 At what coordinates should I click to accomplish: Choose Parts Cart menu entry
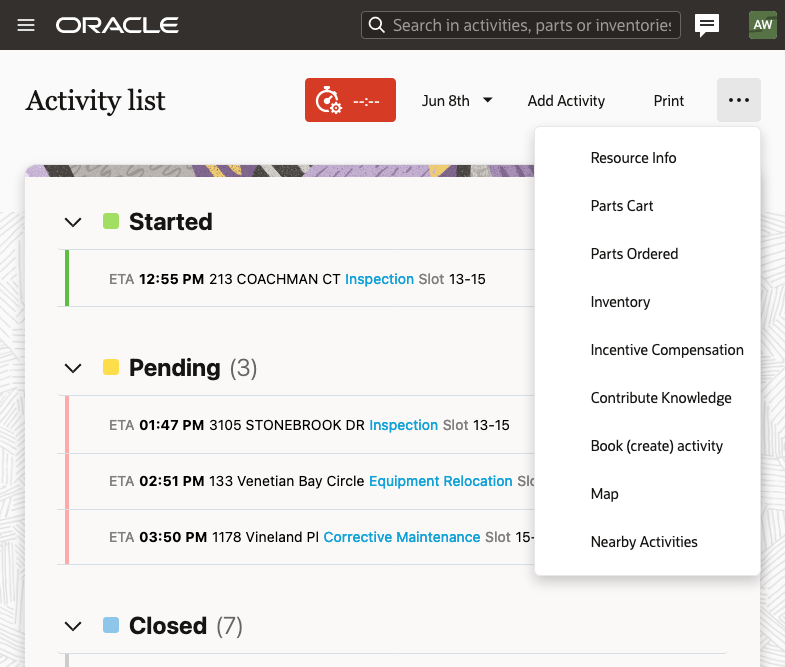(622, 206)
